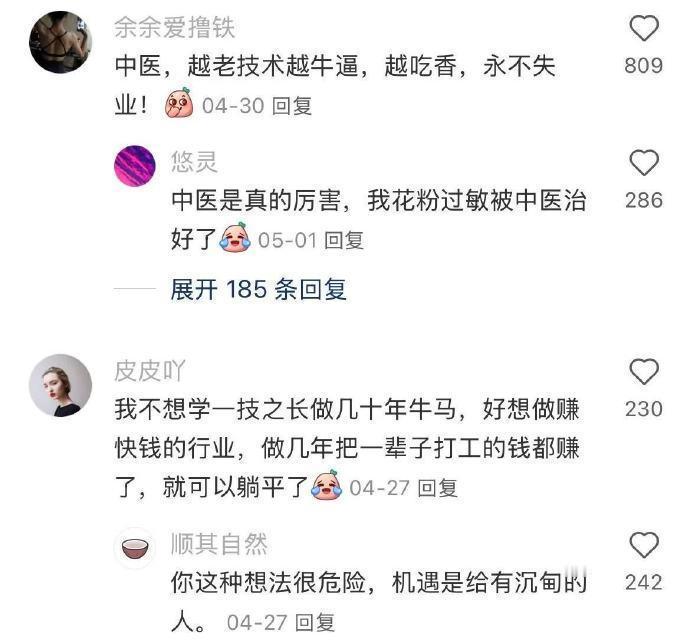Tap the crying-laugh emoji after 躺平了
Viewport: 690px width, 643px height.
327,485
